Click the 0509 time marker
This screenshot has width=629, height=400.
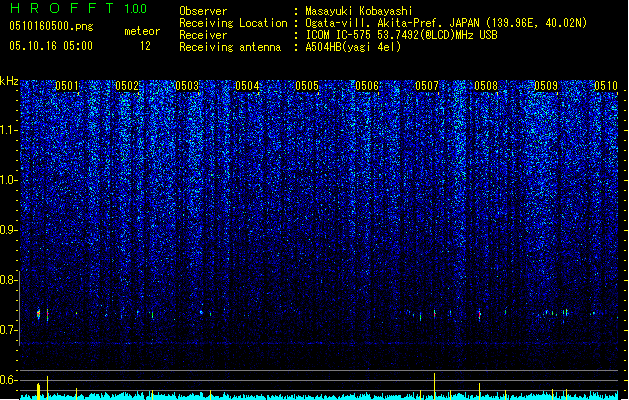[546, 86]
